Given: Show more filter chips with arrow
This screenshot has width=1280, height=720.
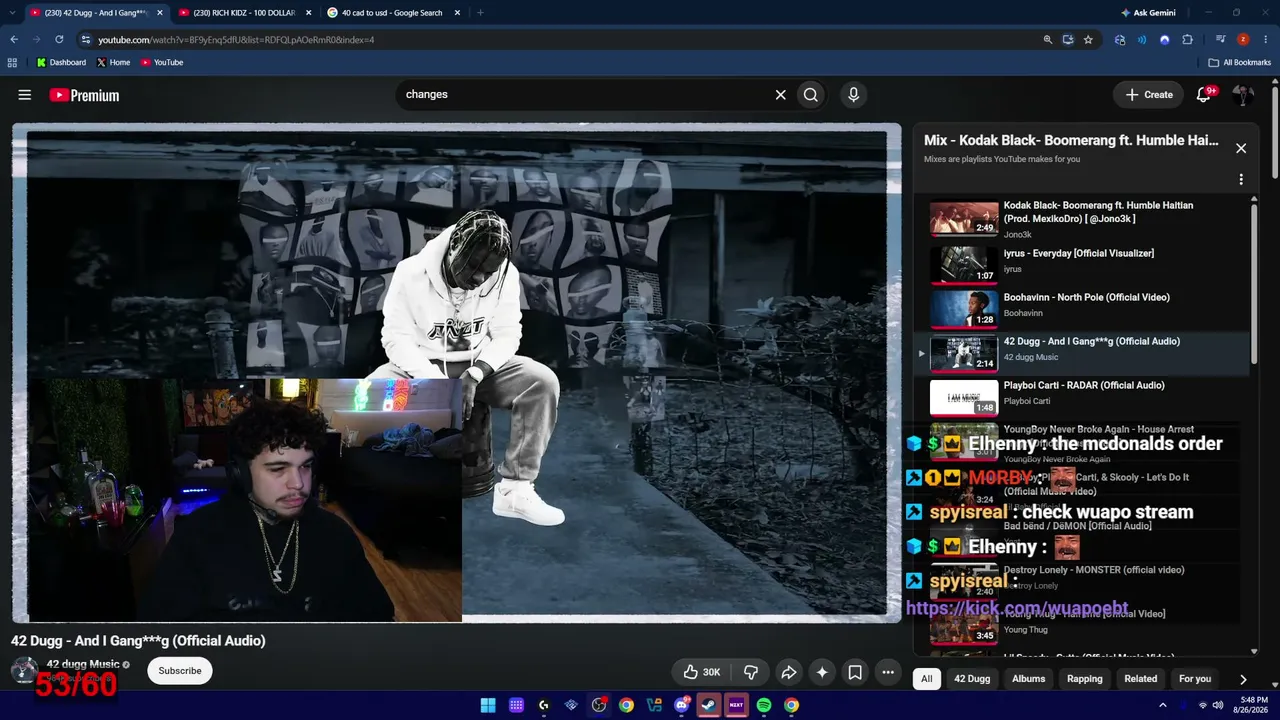Looking at the screenshot, I should click(x=1243, y=679).
